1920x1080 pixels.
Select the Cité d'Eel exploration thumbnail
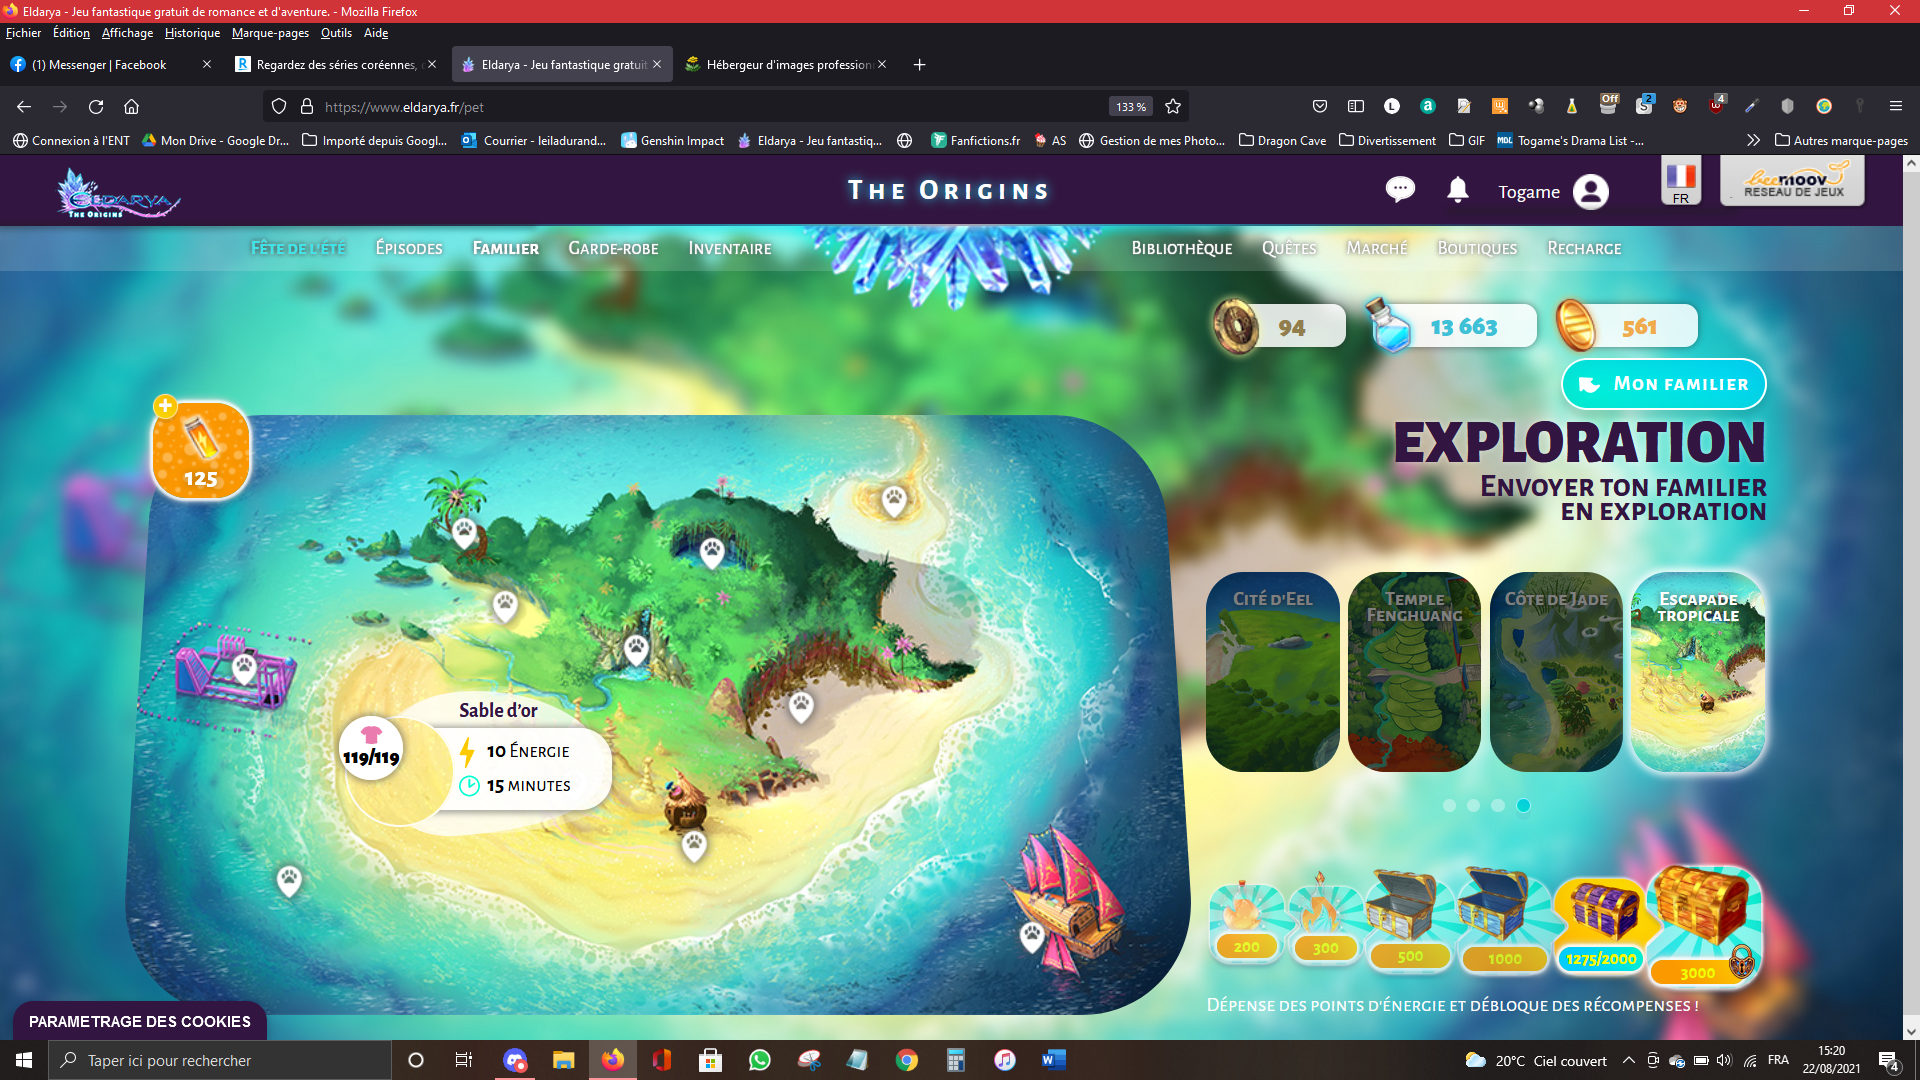point(1272,672)
